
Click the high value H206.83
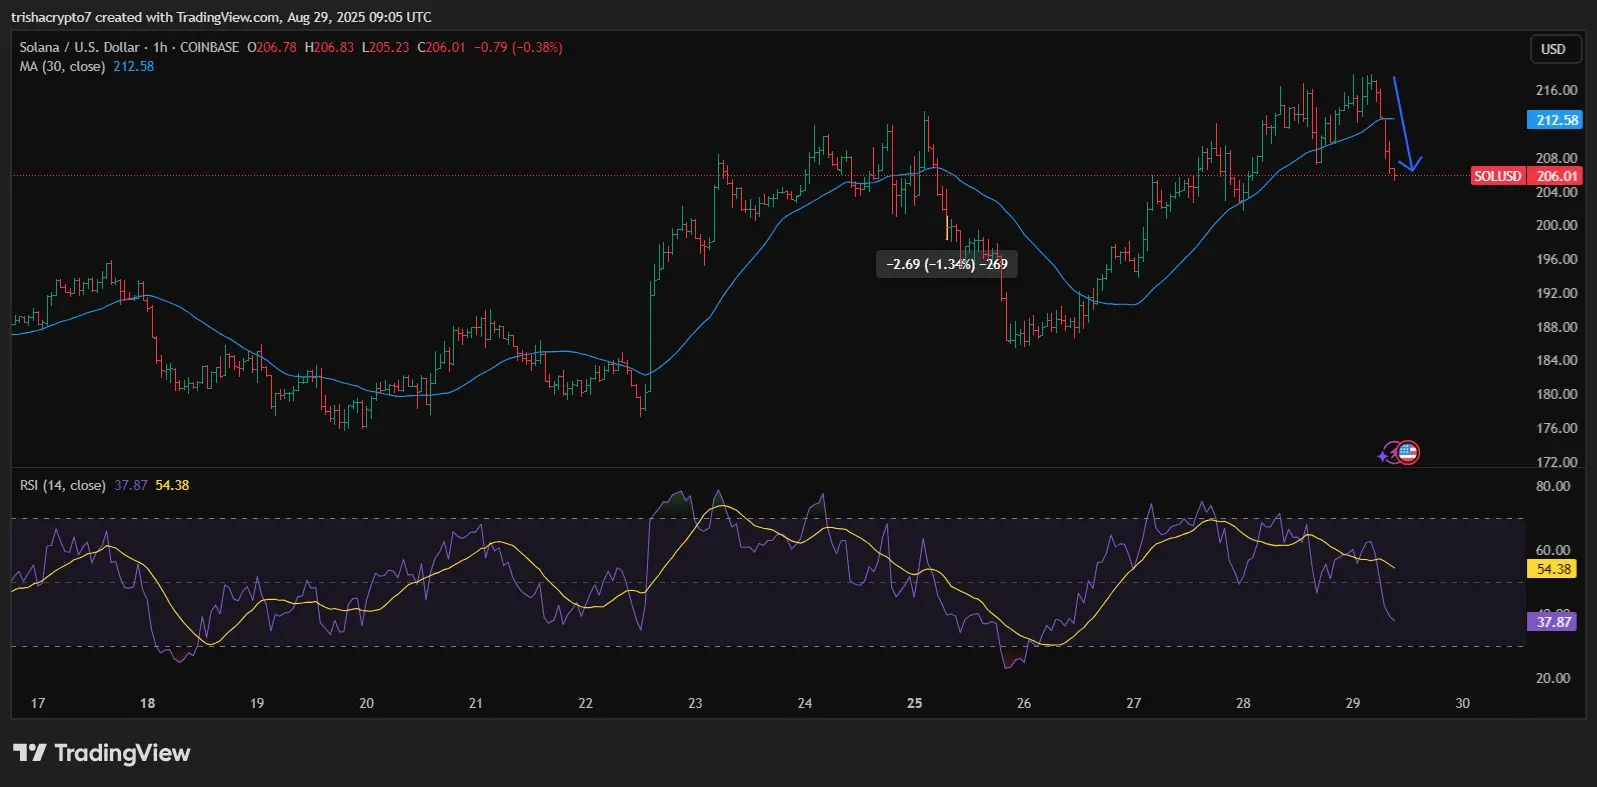(329, 47)
